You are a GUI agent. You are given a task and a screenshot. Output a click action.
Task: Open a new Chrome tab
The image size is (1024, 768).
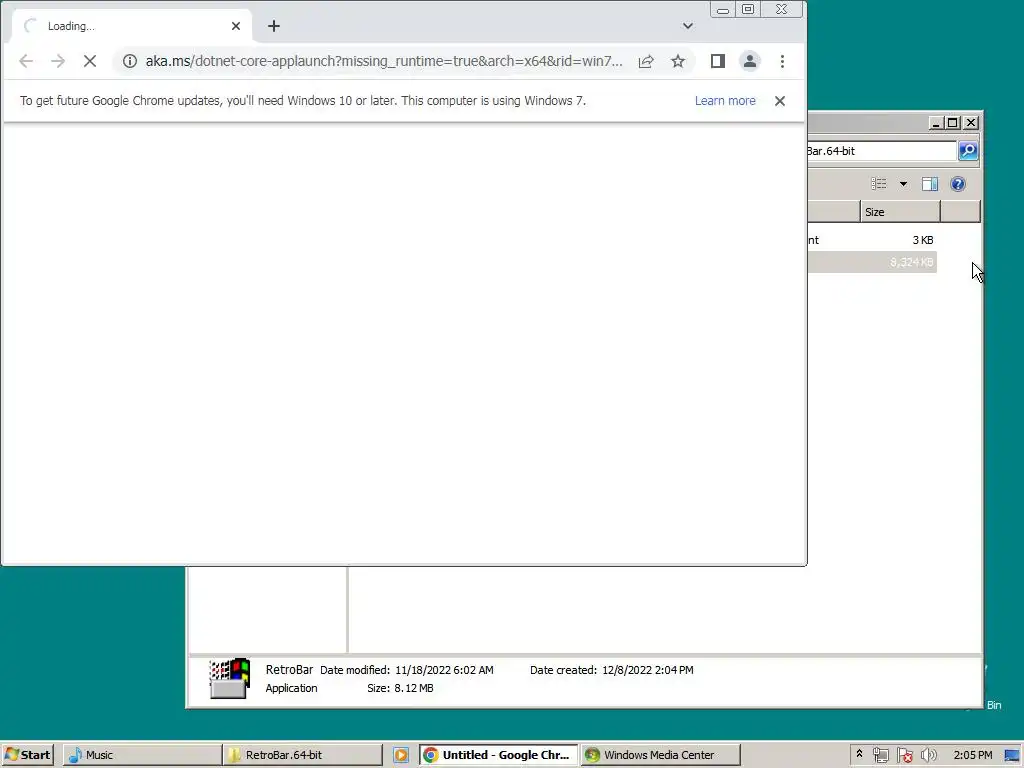274,26
